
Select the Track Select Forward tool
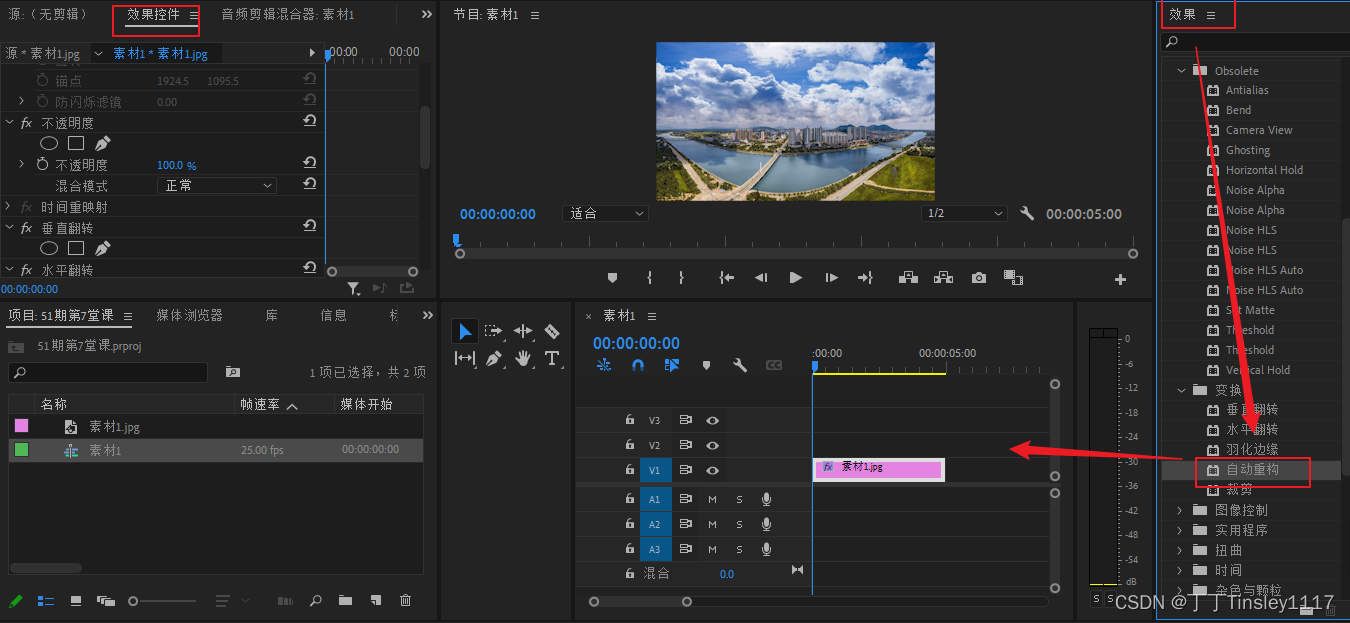click(x=494, y=331)
